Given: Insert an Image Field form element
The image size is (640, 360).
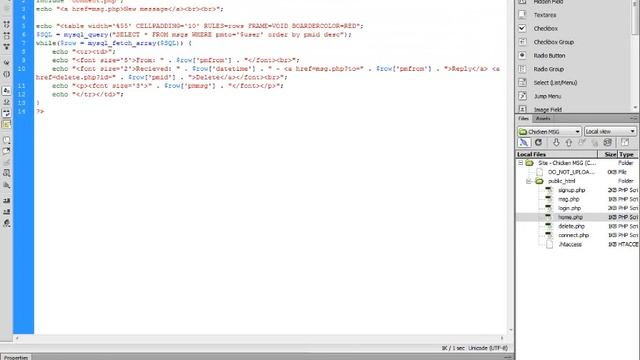Looking at the screenshot, I should point(548,109).
